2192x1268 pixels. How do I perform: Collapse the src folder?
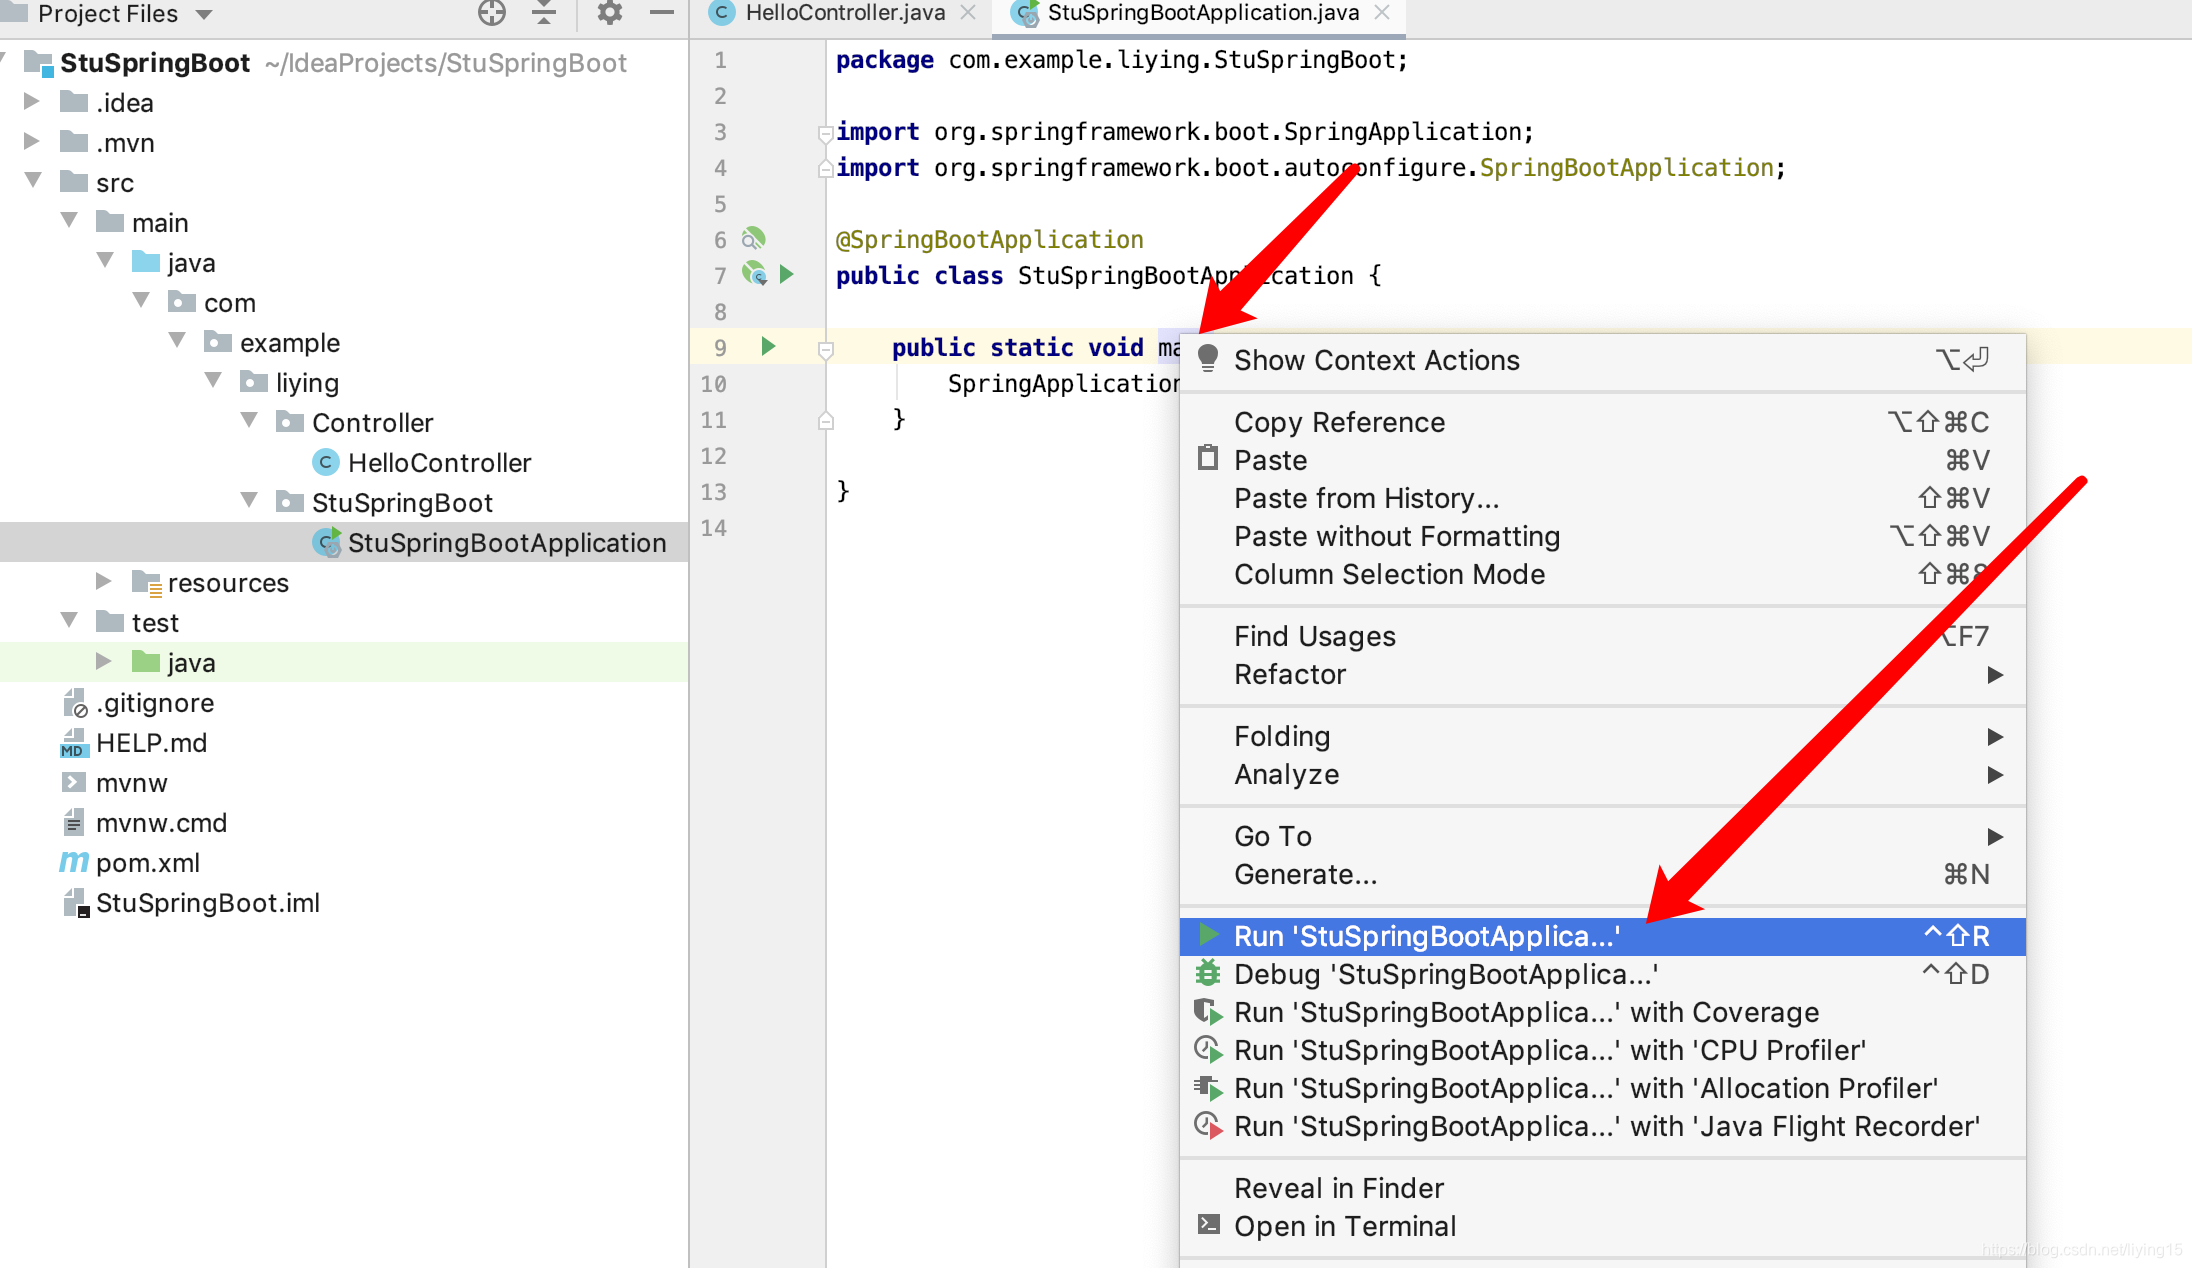(33, 180)
